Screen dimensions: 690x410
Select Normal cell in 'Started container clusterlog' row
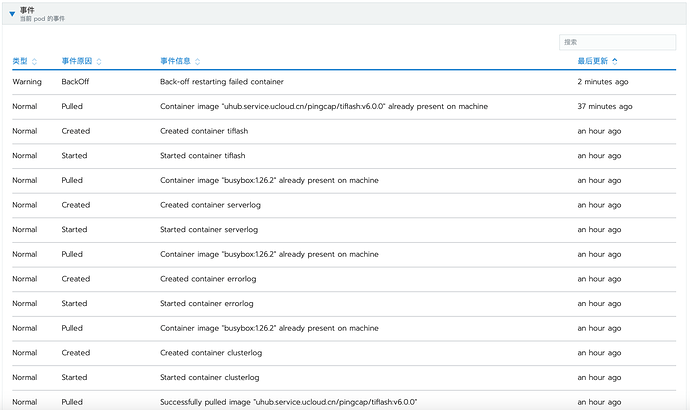(25, 377)
